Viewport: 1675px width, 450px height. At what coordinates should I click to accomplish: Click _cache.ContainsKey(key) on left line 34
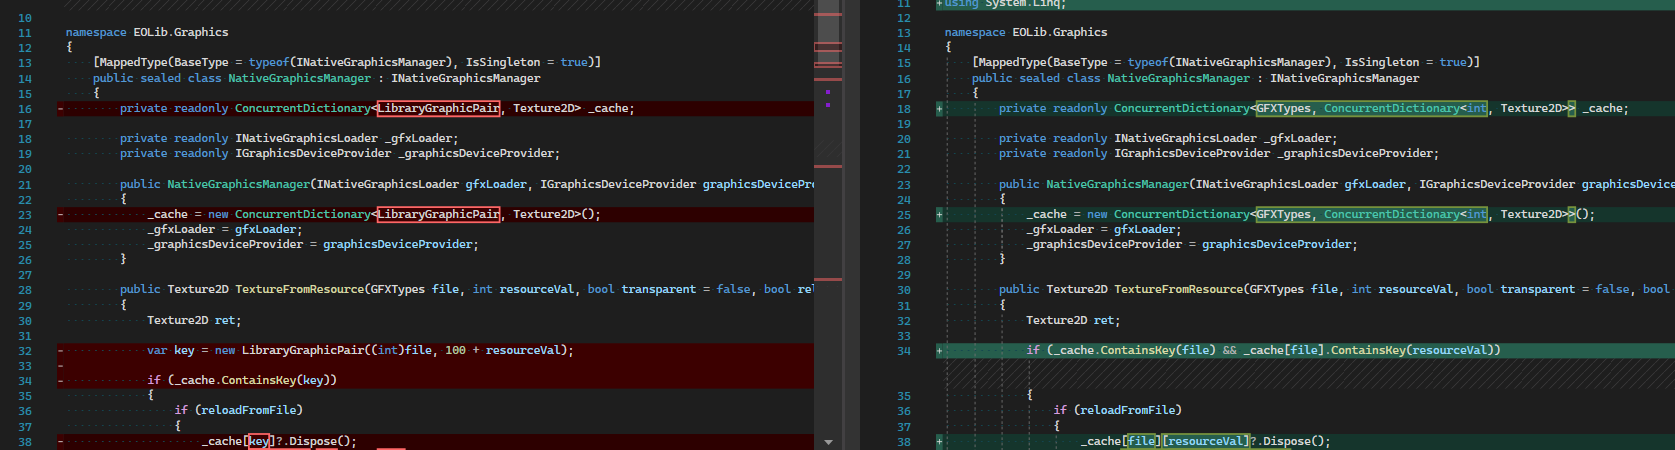coord(252,380)
